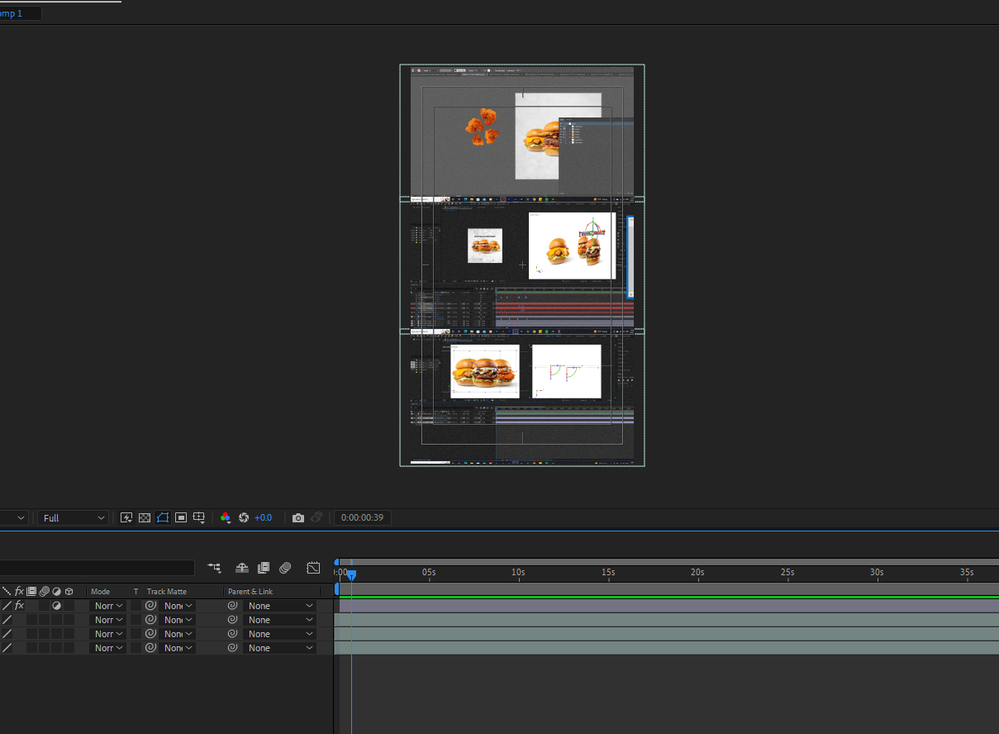Toggle Mask and Shape Path Visibility icon

click(163, 517)
